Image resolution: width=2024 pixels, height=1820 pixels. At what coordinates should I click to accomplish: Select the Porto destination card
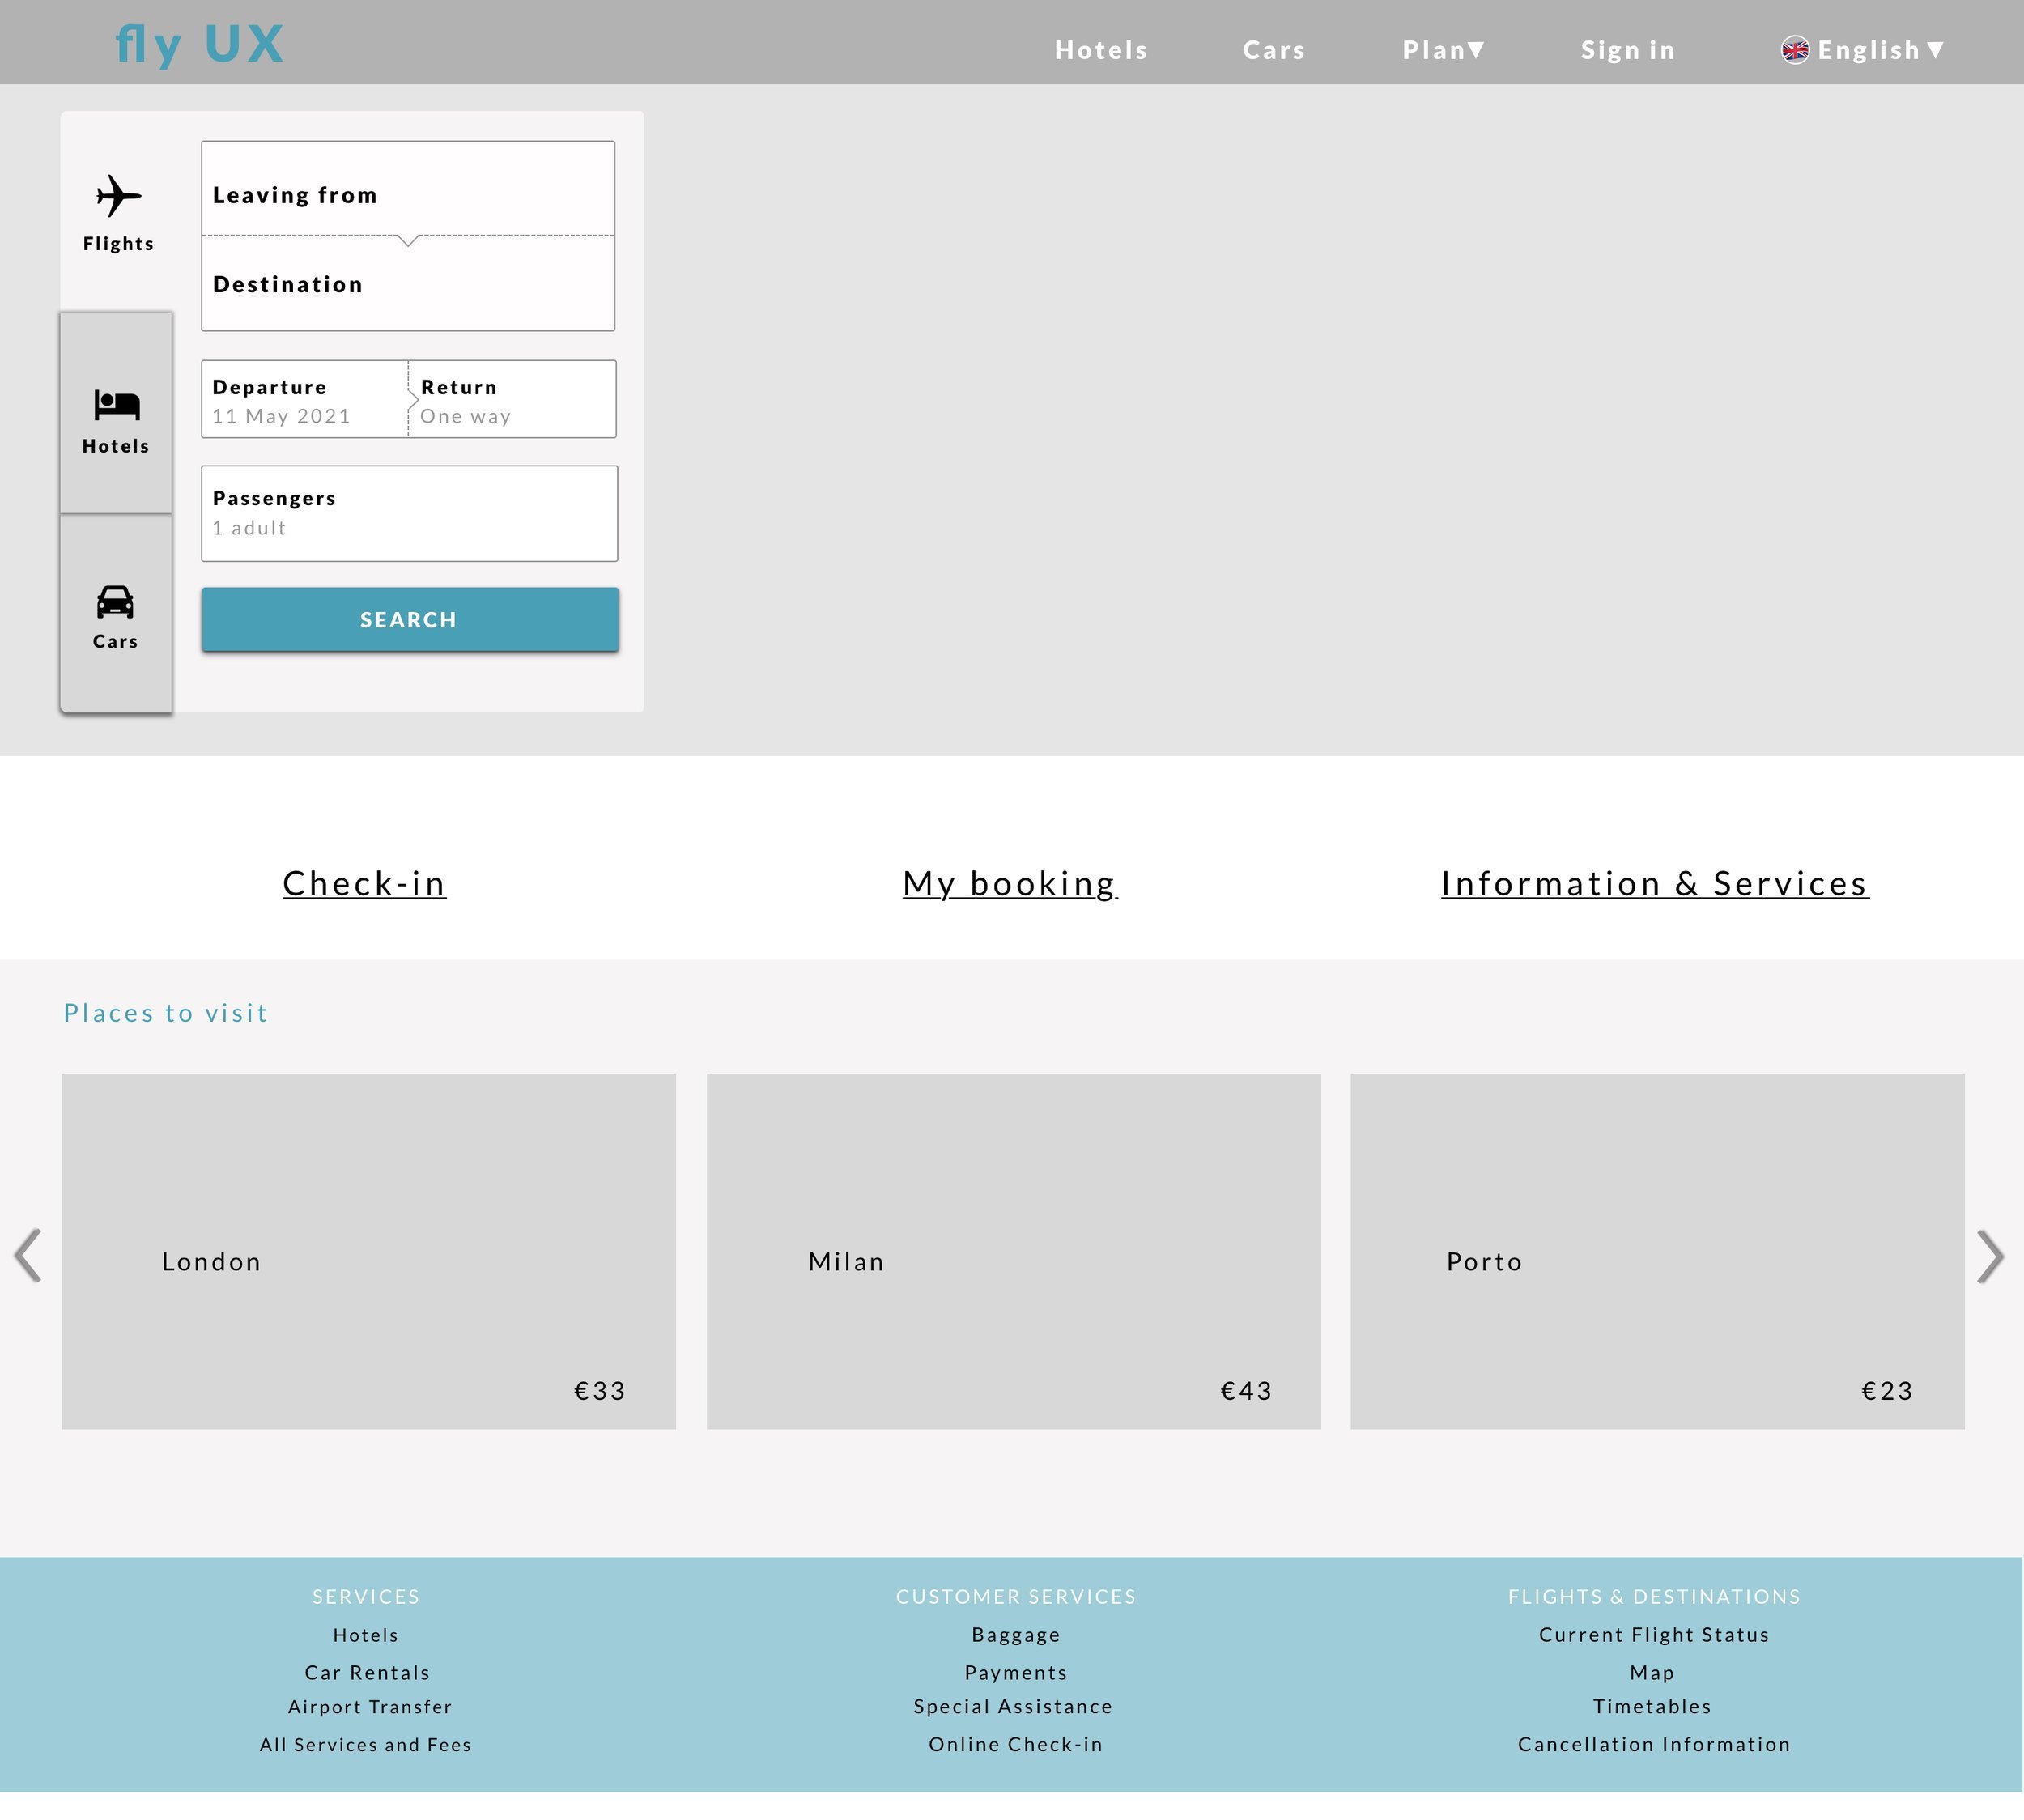click(x=1657, y=1251)
